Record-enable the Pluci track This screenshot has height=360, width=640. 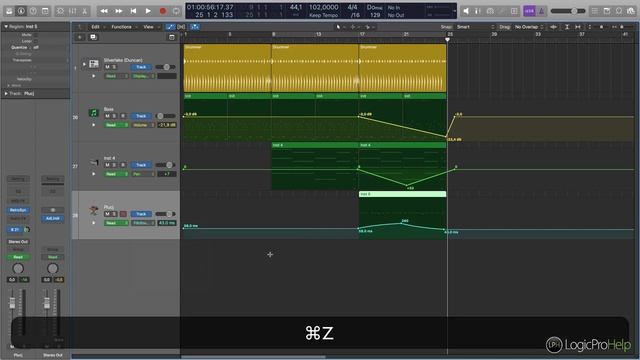[123, 214]
